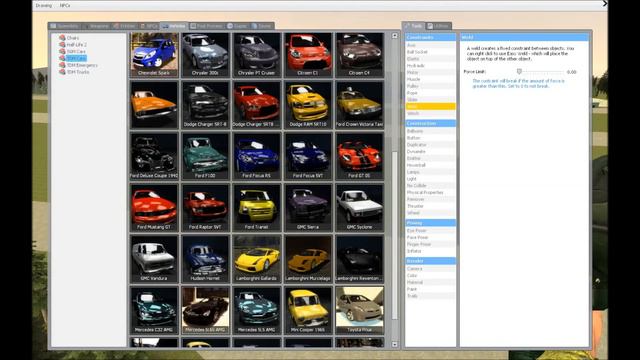This screenshot has width=640, height=360.
Task: Choose the Hydraulic tool
Action: tap(430, 66)
